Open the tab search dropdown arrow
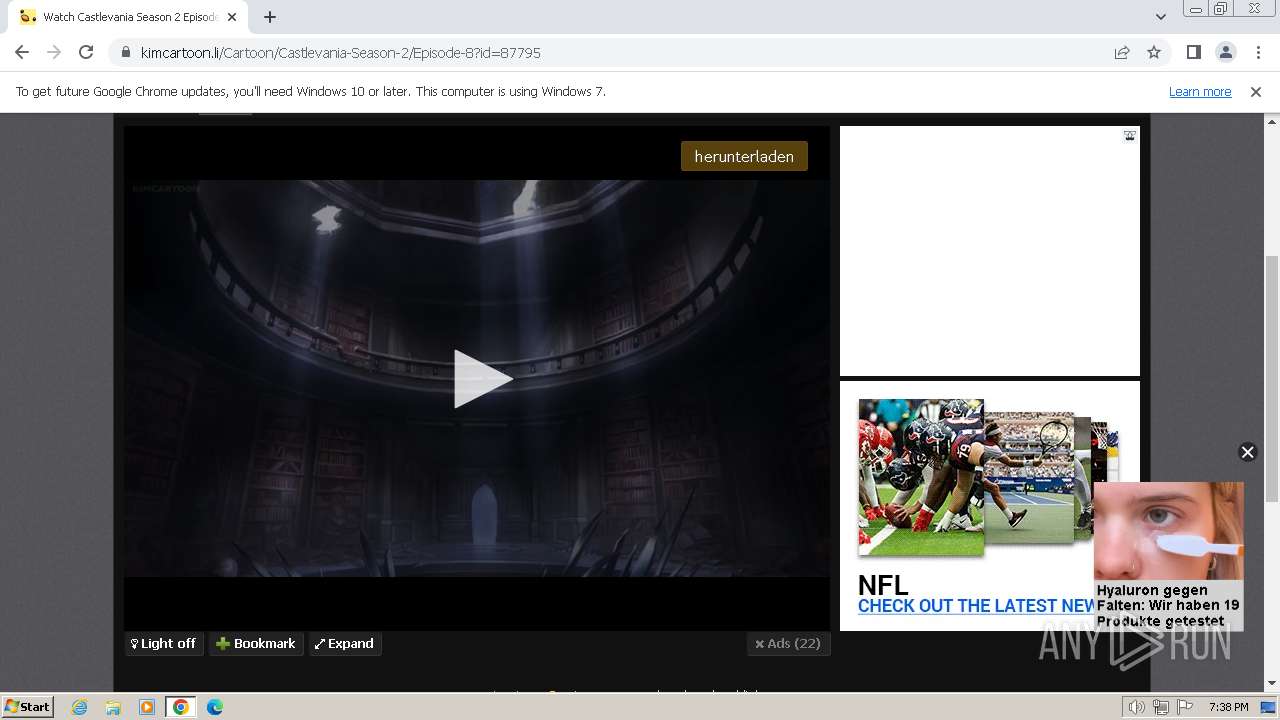This screenshot has width=1280, height=720. tap(1160, 17)
